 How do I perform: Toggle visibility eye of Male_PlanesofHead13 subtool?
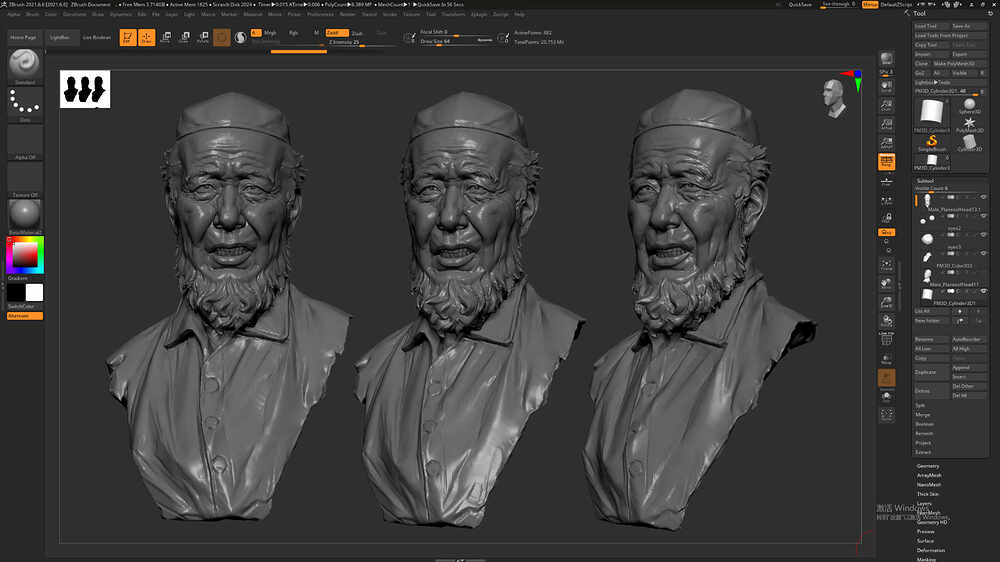point(983,197)
